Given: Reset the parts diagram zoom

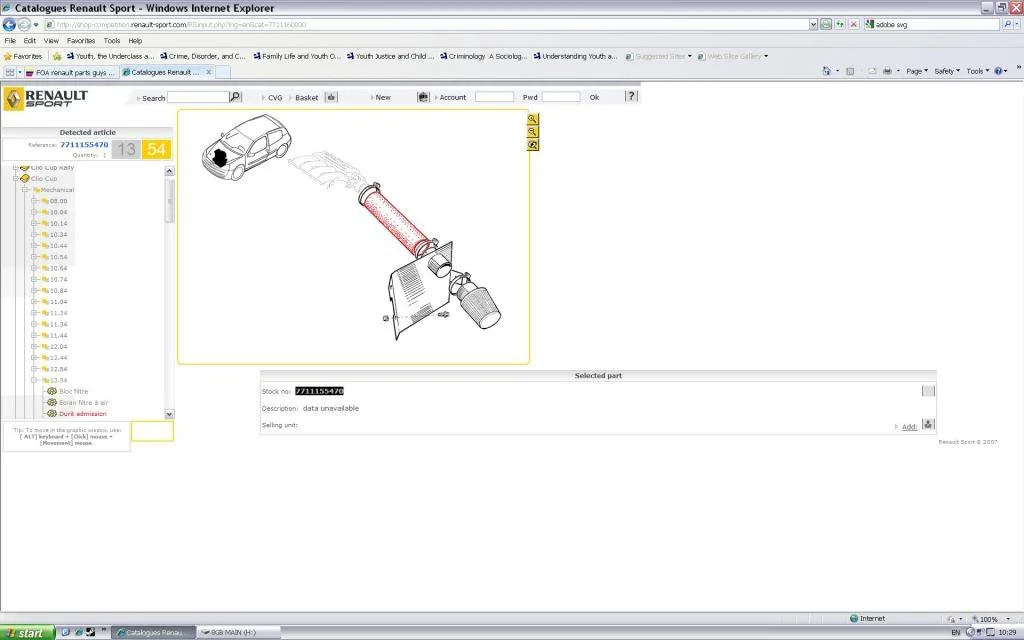Looking at the screenshot, I should point(533,145).
